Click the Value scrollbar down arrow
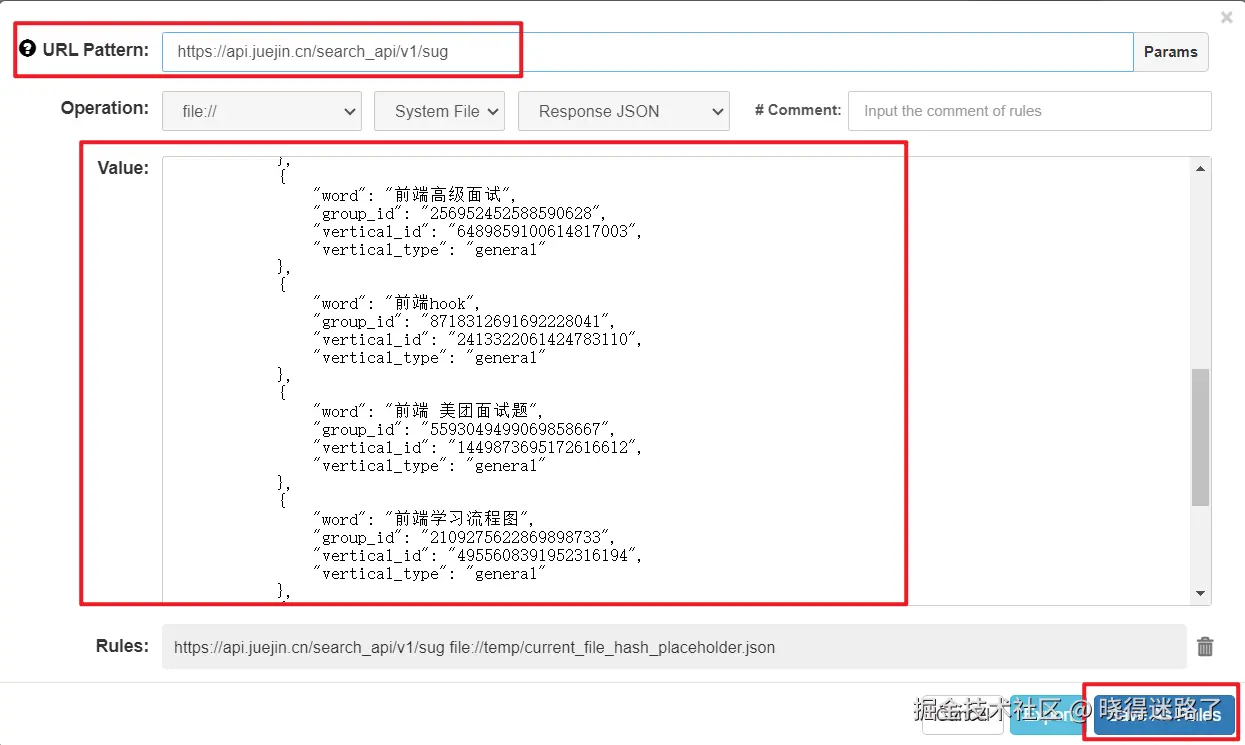 click(1201, 594)
